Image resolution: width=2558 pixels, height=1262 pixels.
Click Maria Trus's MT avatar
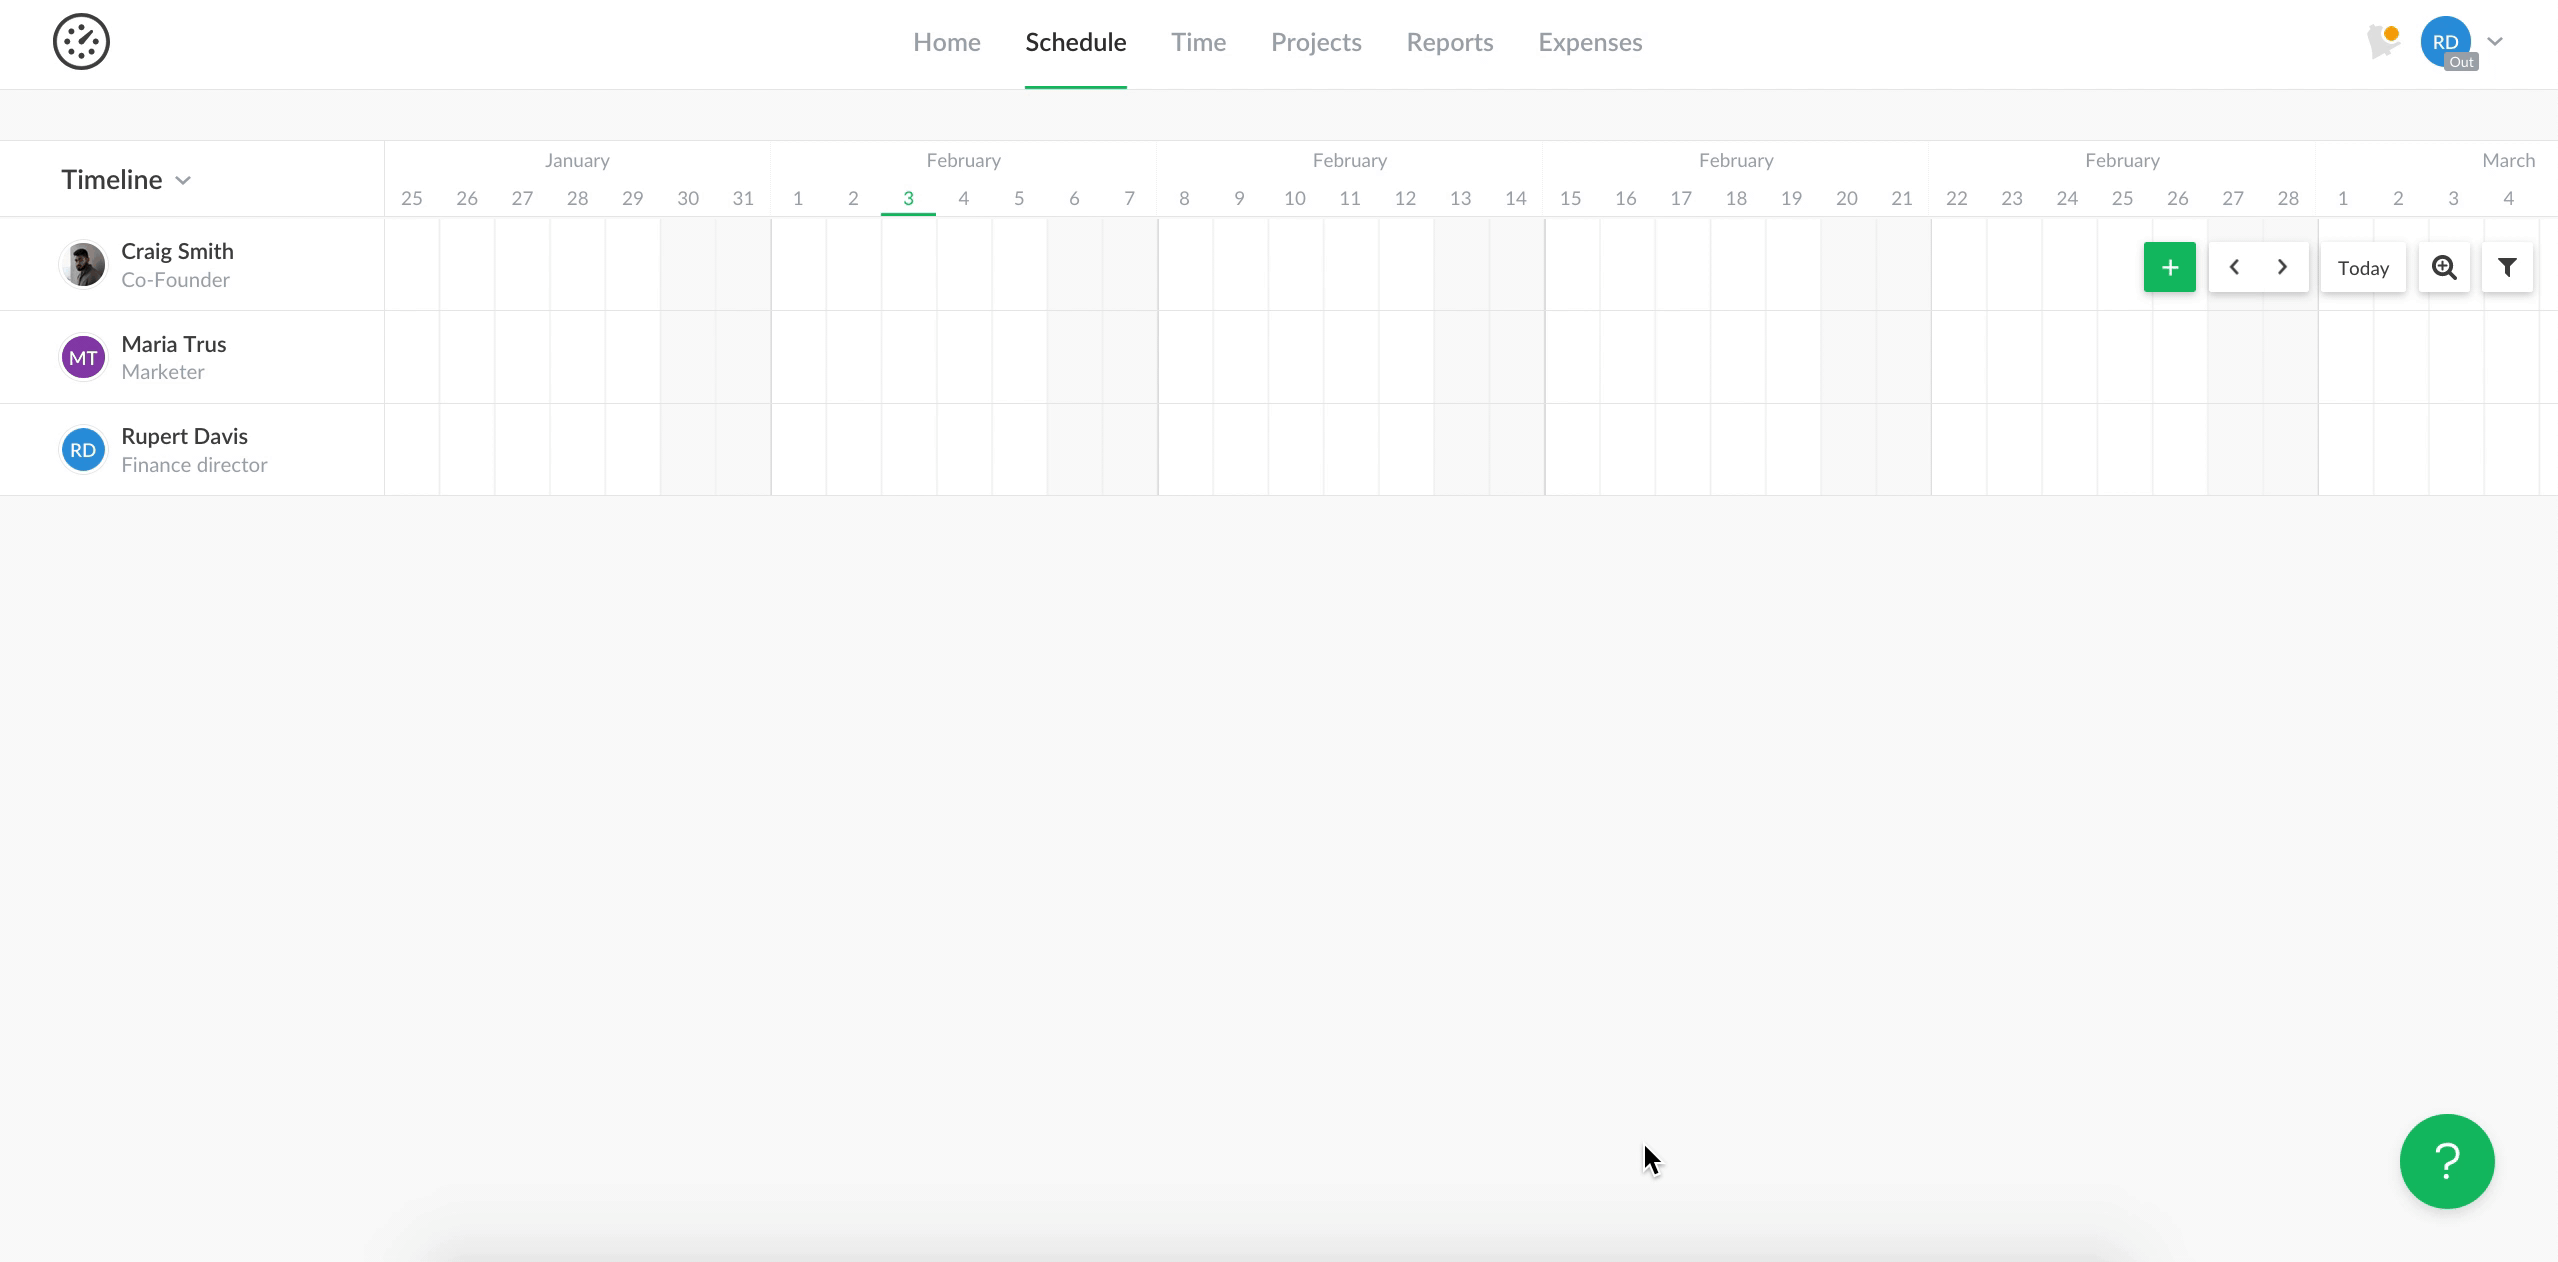pyautogui.click(x=83, y=357)
